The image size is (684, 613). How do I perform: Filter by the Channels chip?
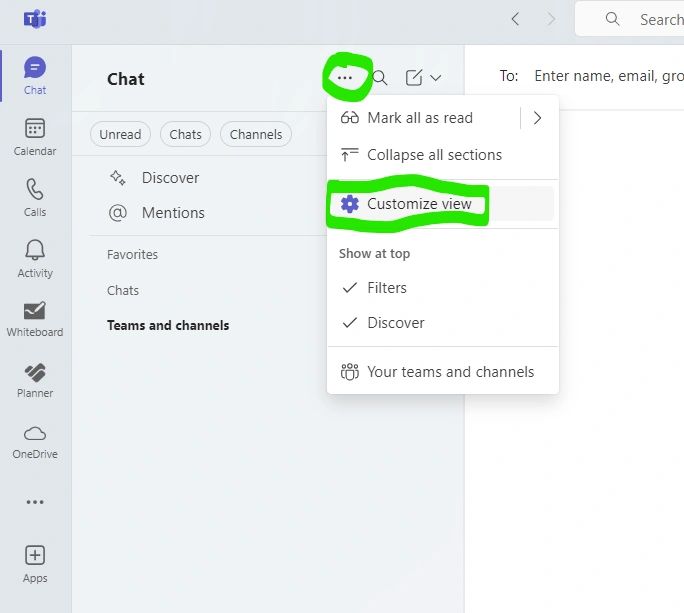pyautogui.click(x=256, y=135)
